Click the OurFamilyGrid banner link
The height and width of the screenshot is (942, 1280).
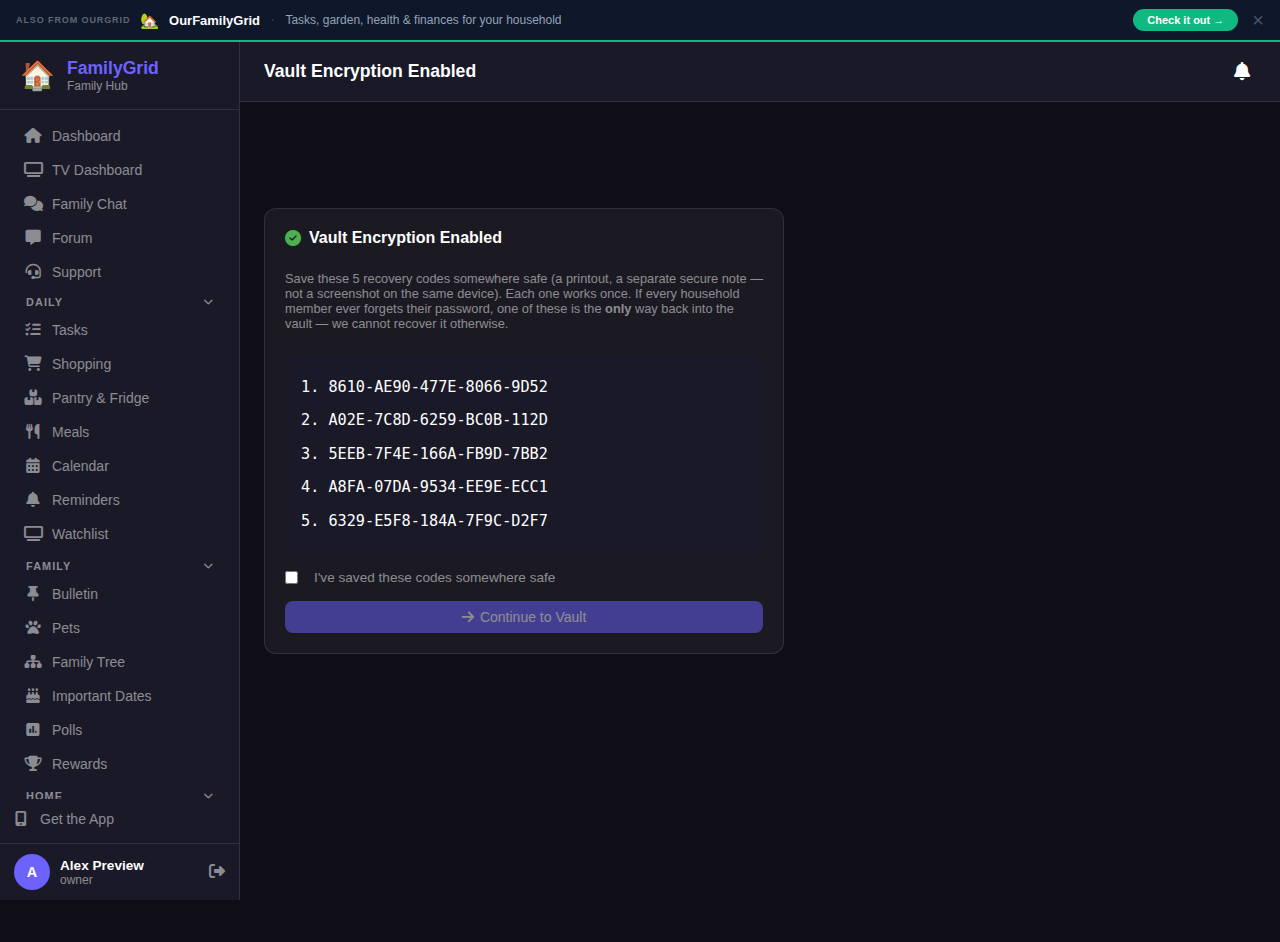[214, 20]
